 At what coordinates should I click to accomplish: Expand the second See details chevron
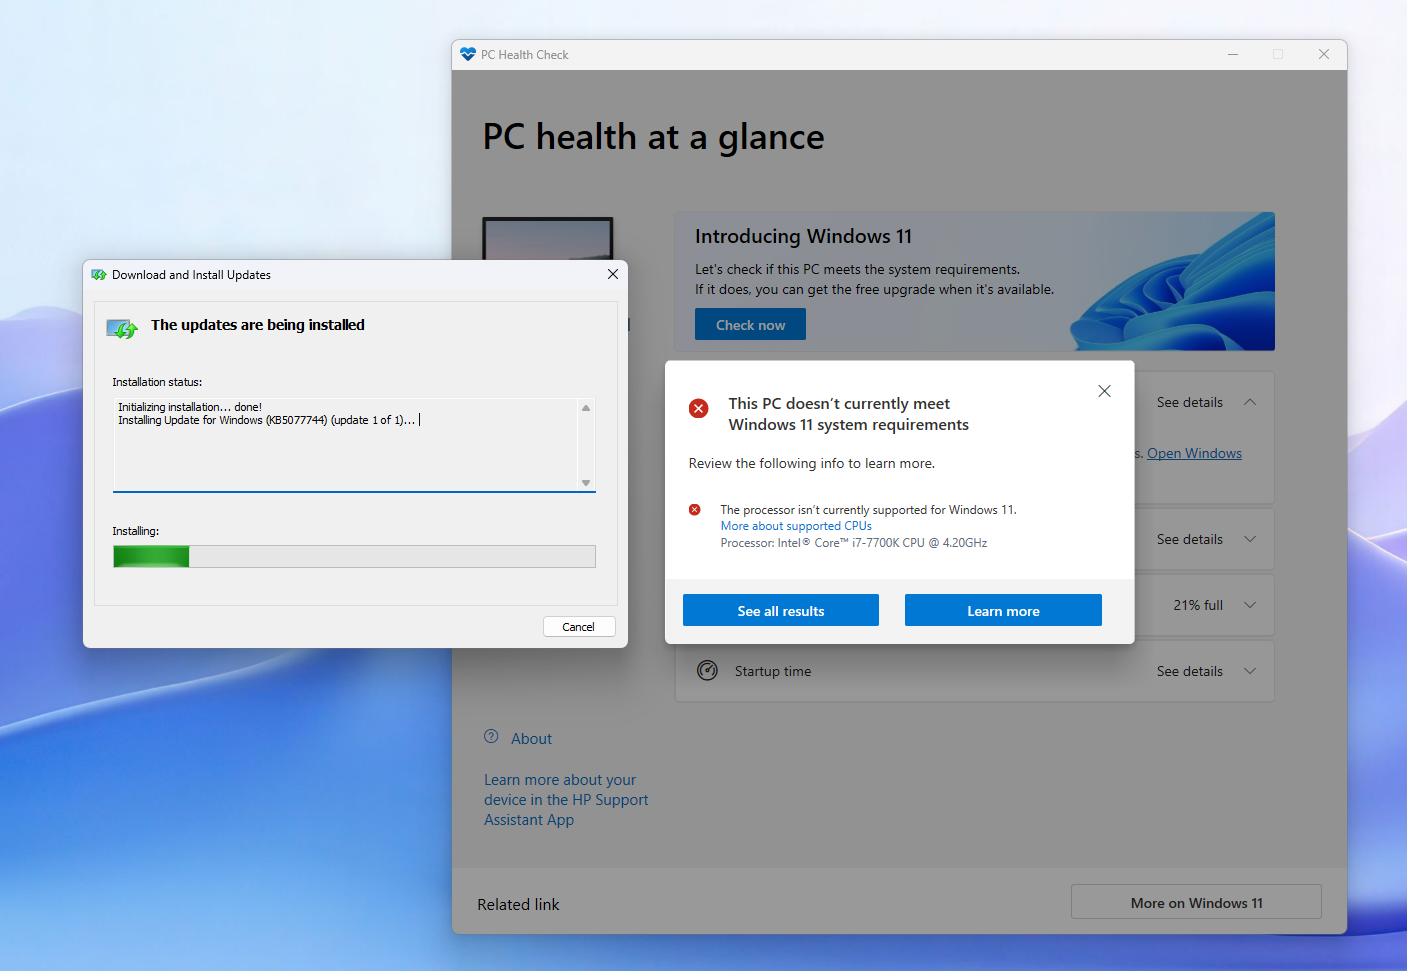coord(1250,539)
